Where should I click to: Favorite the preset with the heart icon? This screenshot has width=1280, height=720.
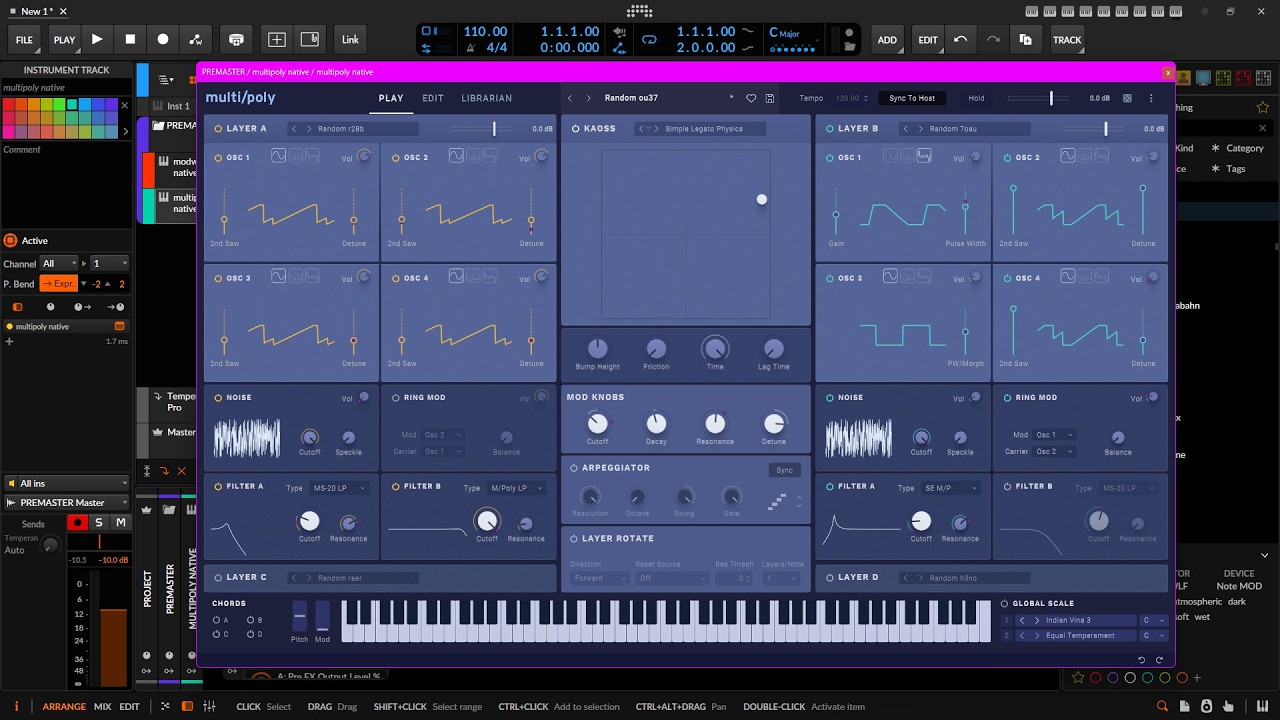click(x=751, y=98)
